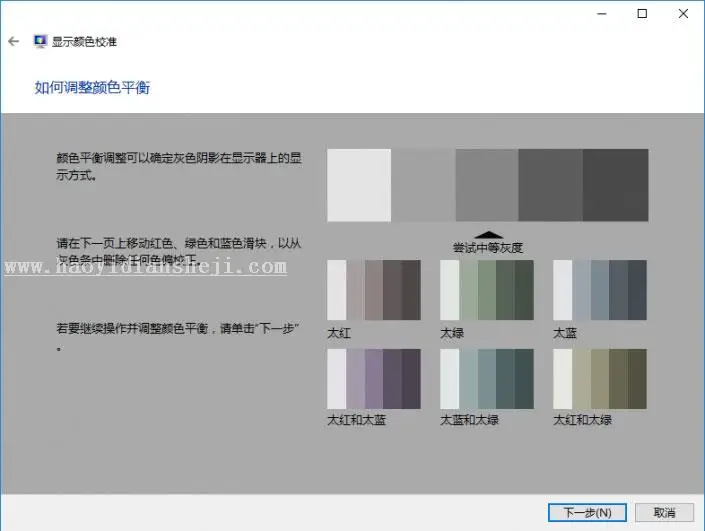
Task: Click the black arrow marker under the gray bar
Action: [x=488, y=235]
